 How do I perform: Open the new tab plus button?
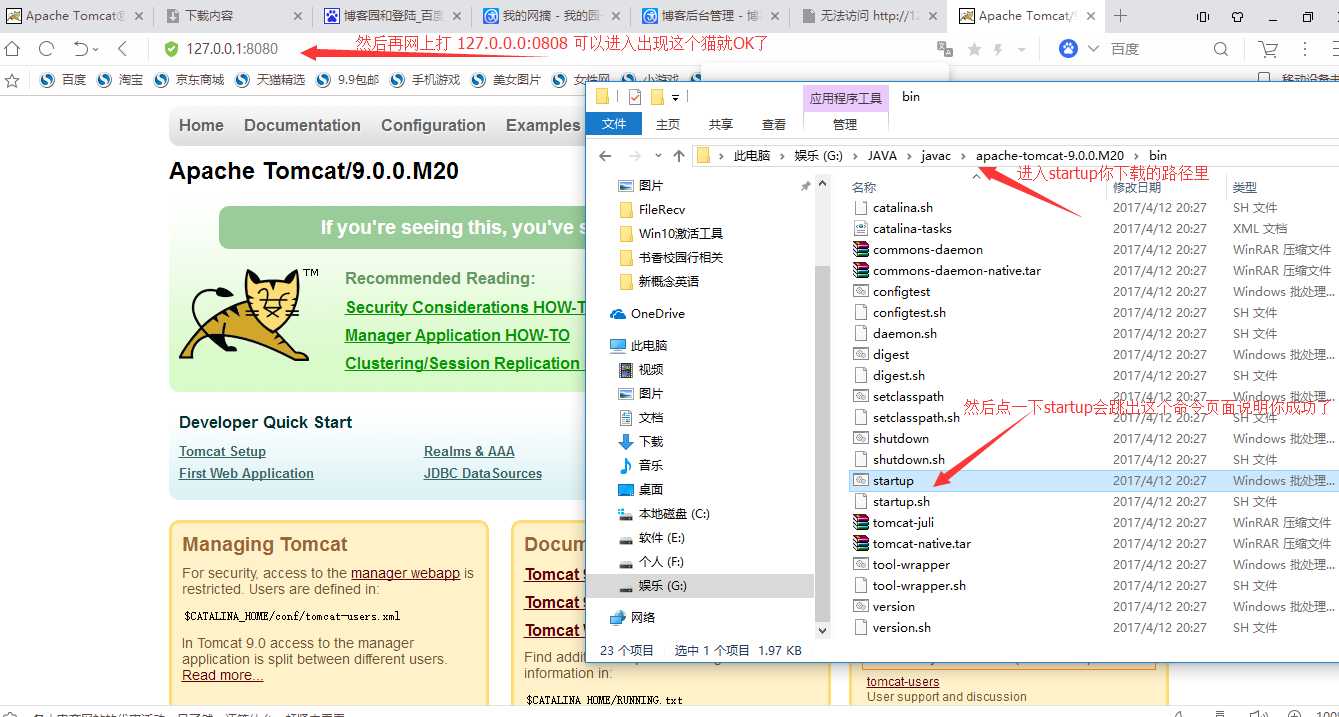(1121, 16)
